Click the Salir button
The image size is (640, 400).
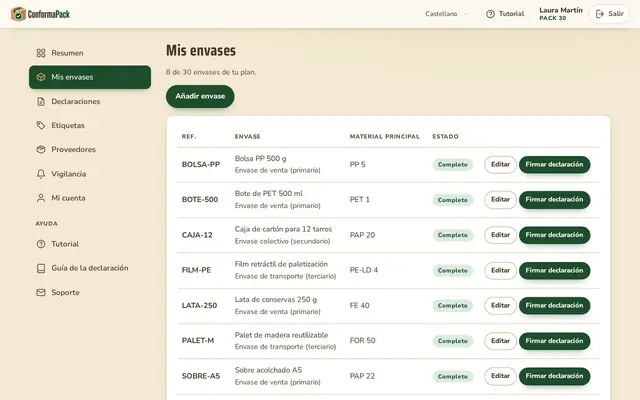609,14
